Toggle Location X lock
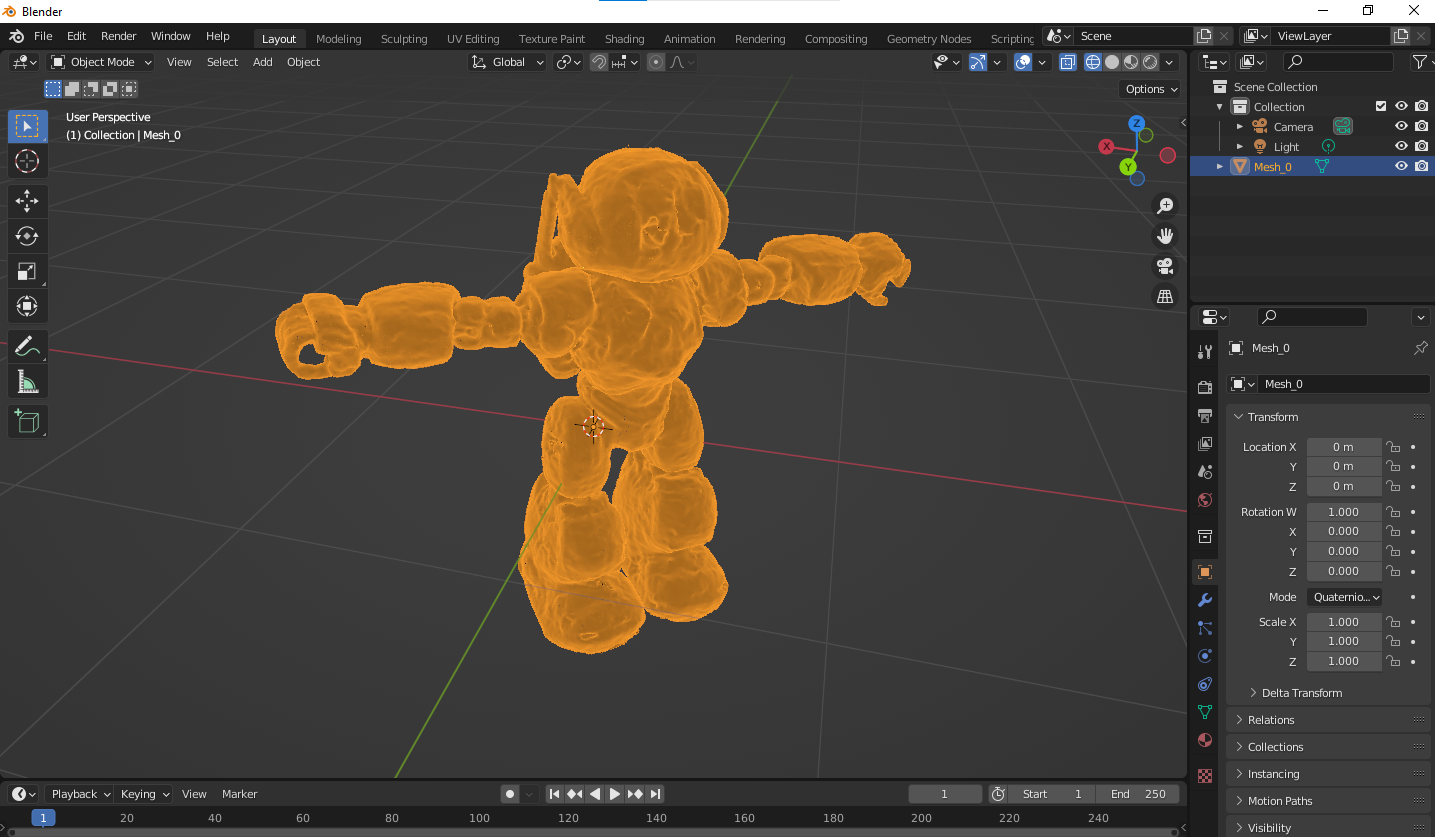 pos(1393,447)
